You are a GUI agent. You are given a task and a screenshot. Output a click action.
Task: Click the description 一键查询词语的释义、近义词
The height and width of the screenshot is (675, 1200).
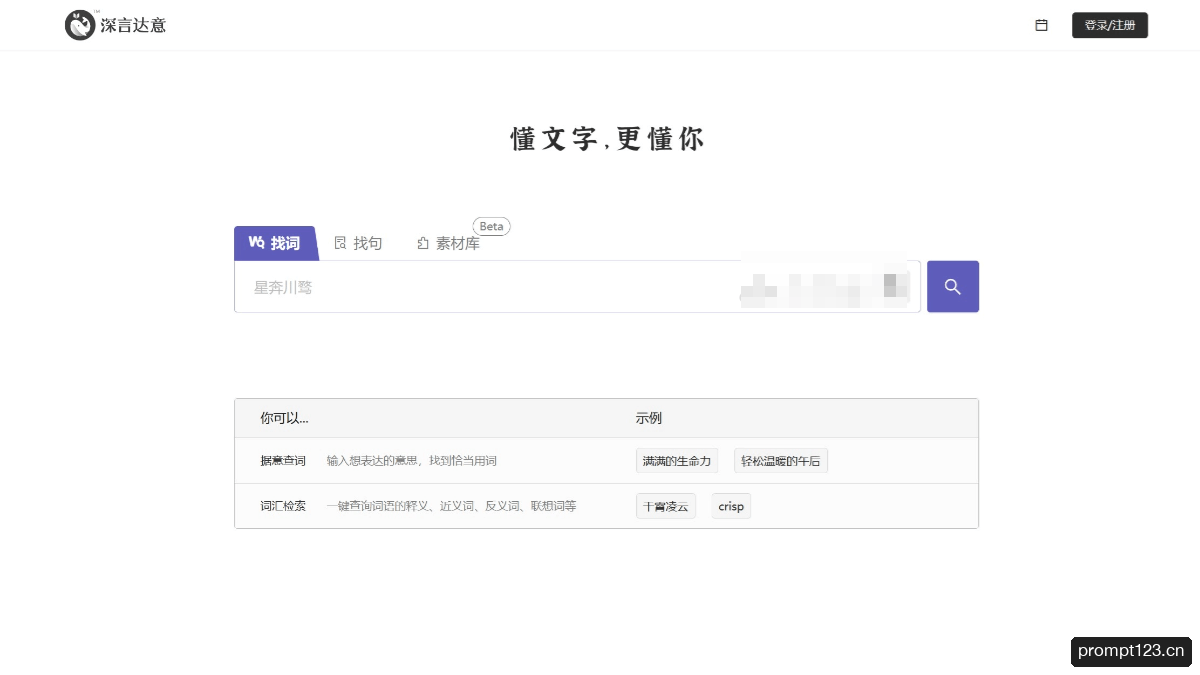pyautogui.click(x=451, y=506)
